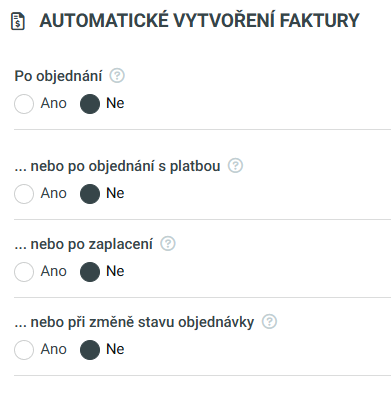Select Ano radio circle under Po objednání
Image resolution: width=391 pixels, height=396 pixels.
pos(24,104)
